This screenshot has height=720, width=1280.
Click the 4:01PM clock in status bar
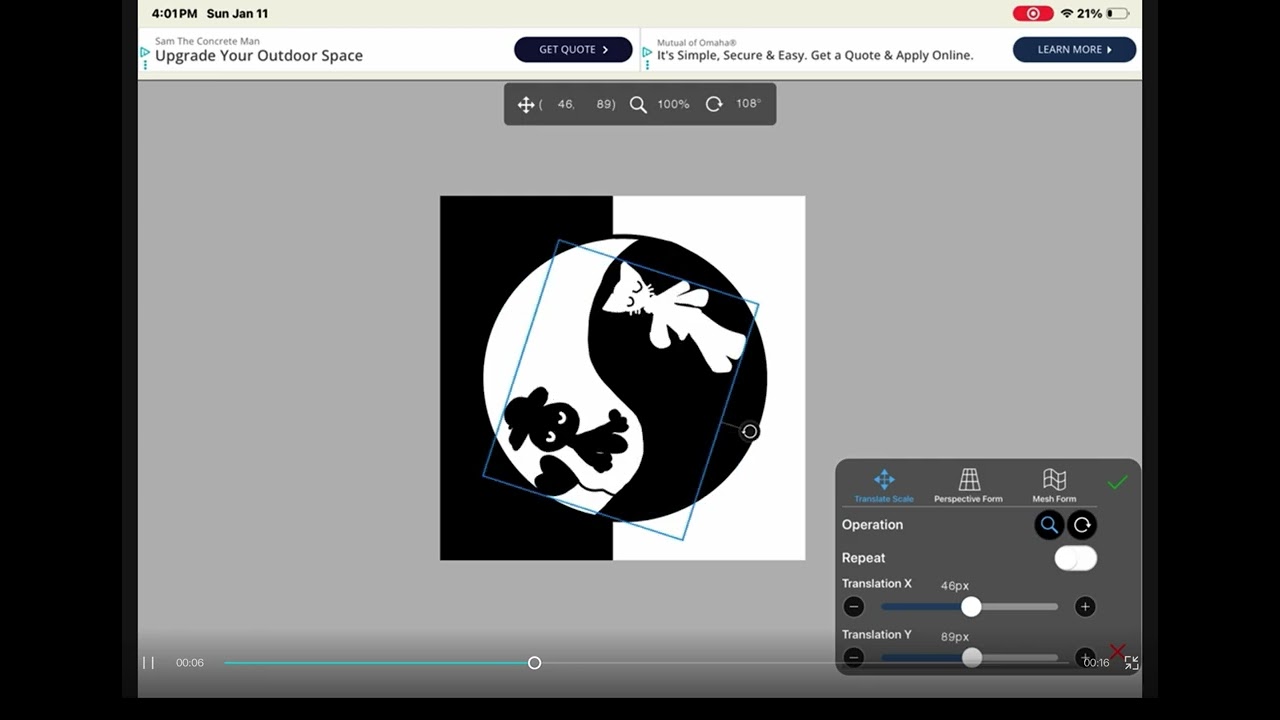click(x=175, y=13)
